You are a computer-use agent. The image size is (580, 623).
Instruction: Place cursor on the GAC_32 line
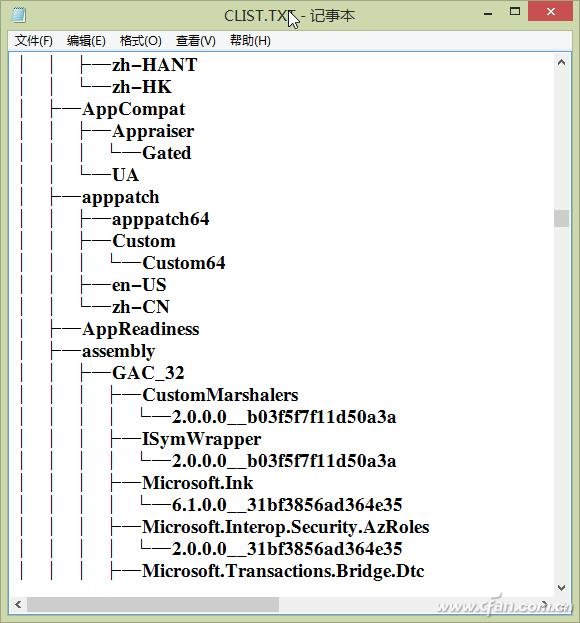click(x=148, y=373)
